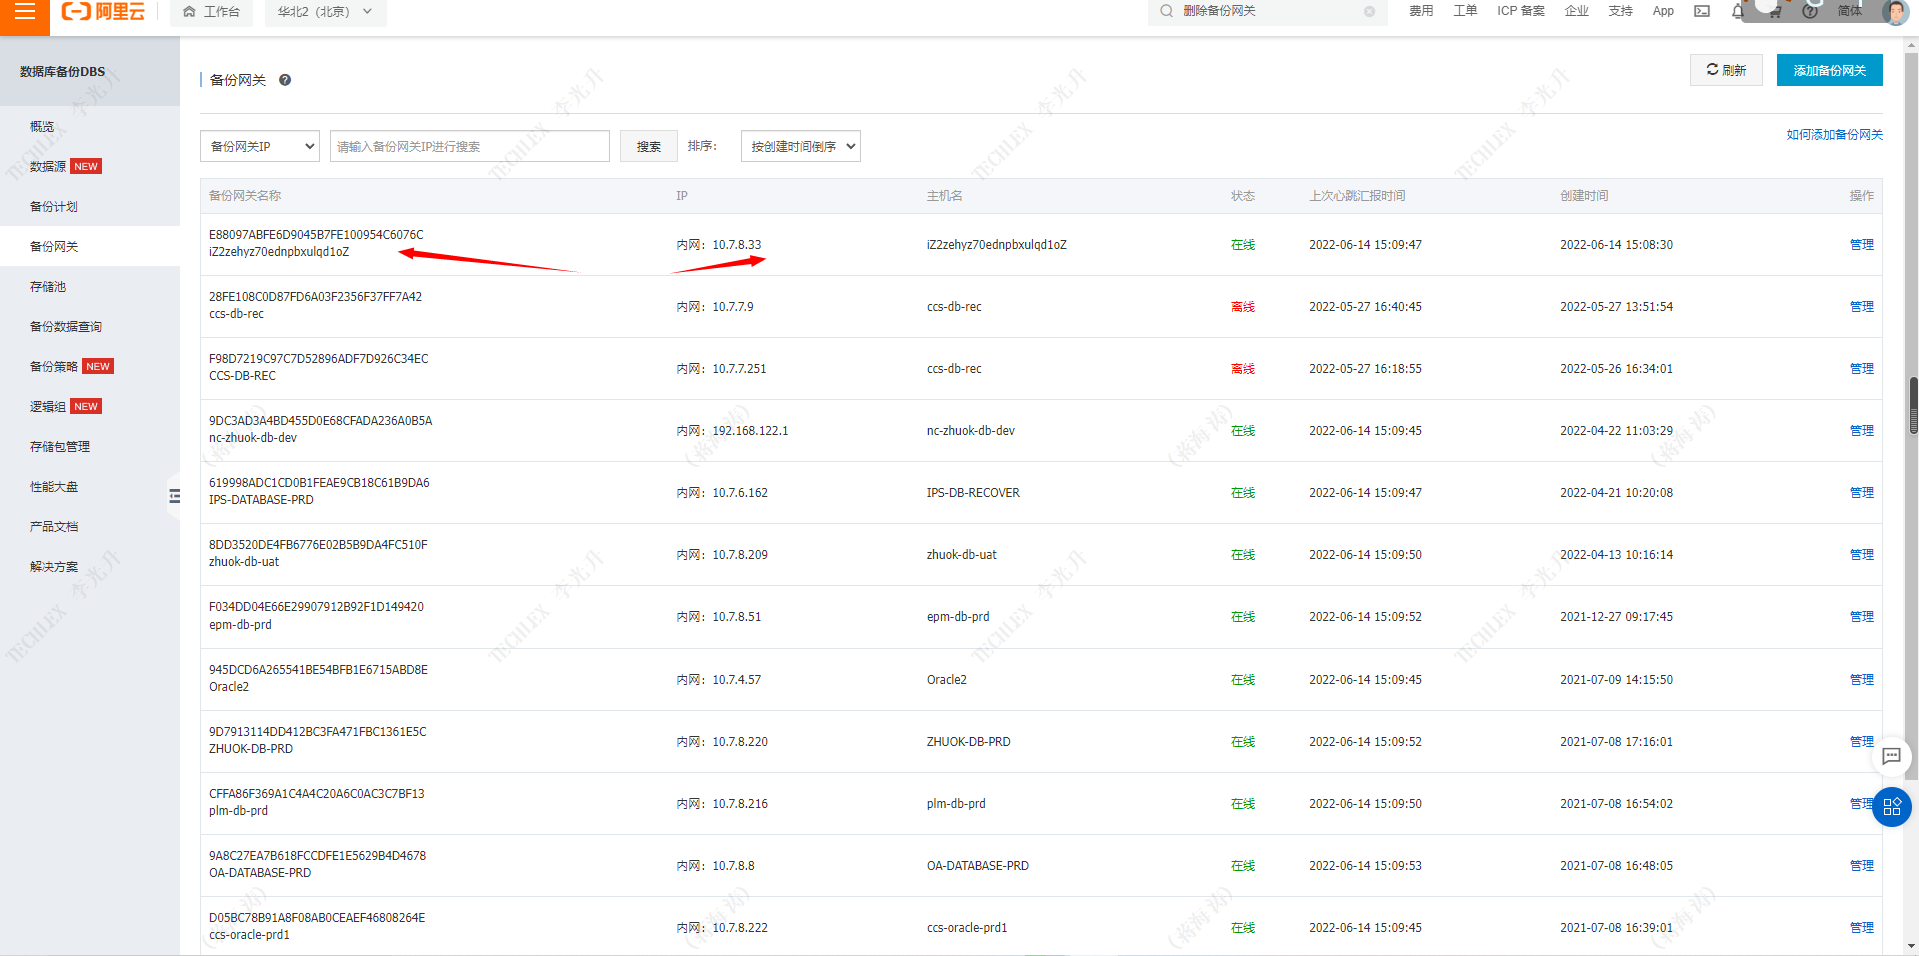Click 管理 for gateway ccs-db-rec 10.7.7.9
The width and height of the screenshot is (1919, 956).
coord(1861,307)
